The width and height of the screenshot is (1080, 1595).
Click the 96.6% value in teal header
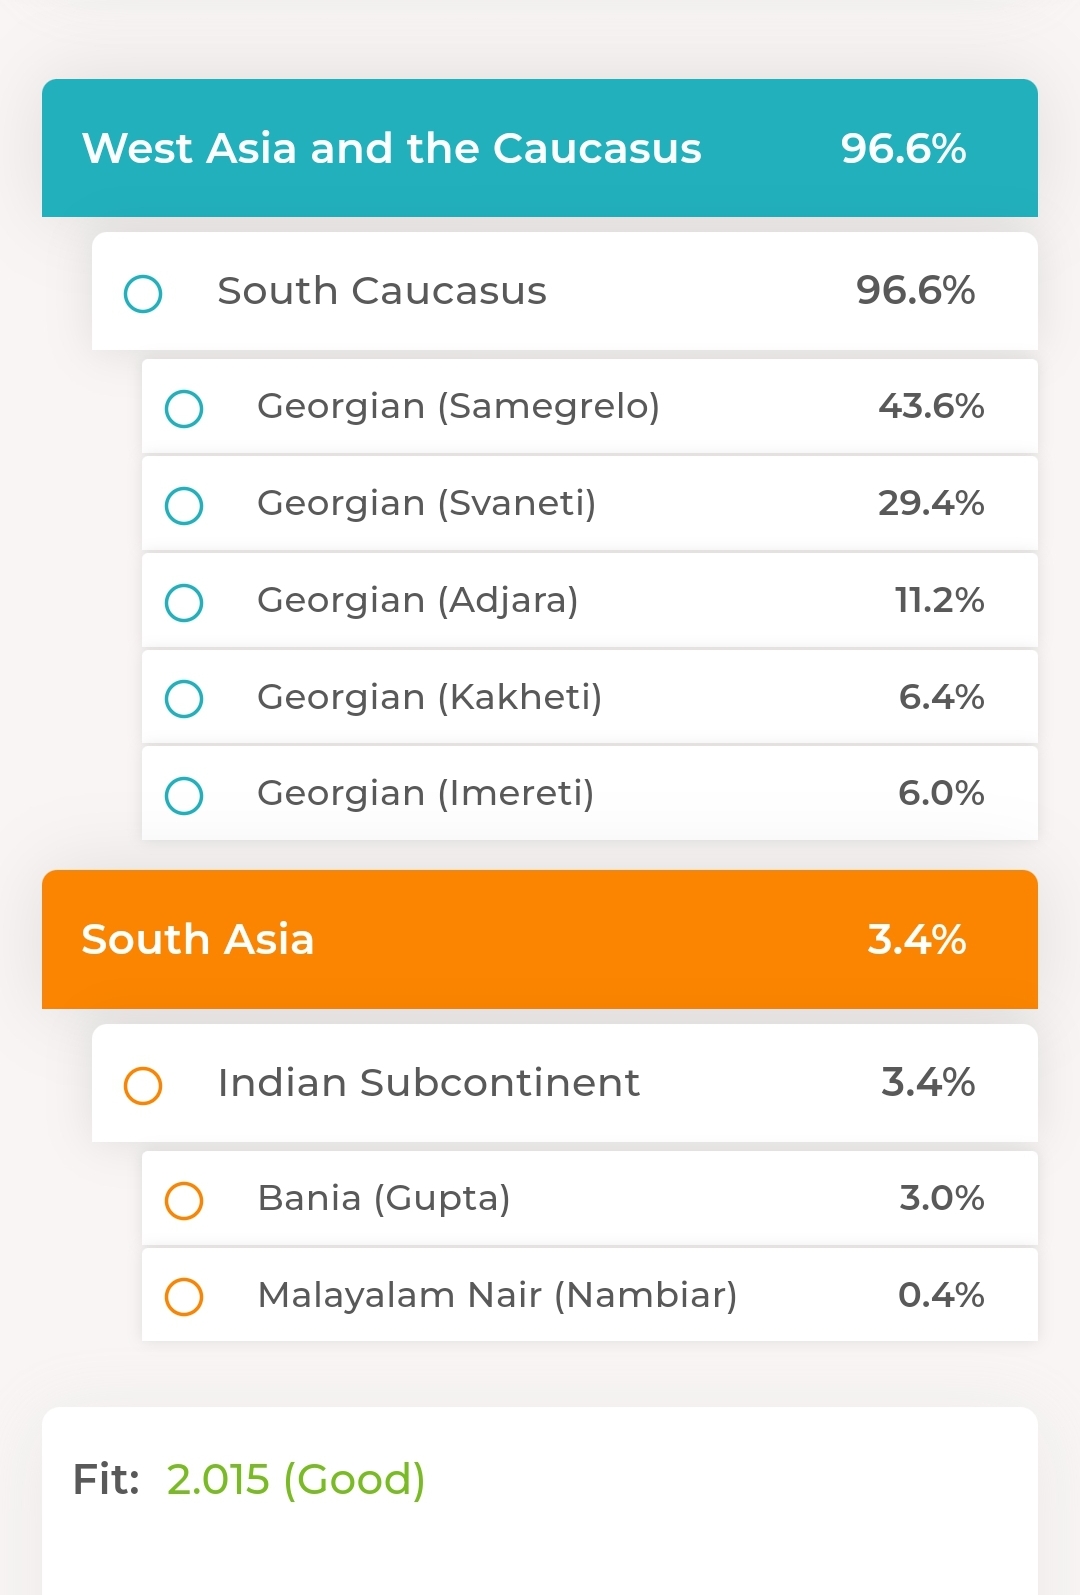pos(903,148)
